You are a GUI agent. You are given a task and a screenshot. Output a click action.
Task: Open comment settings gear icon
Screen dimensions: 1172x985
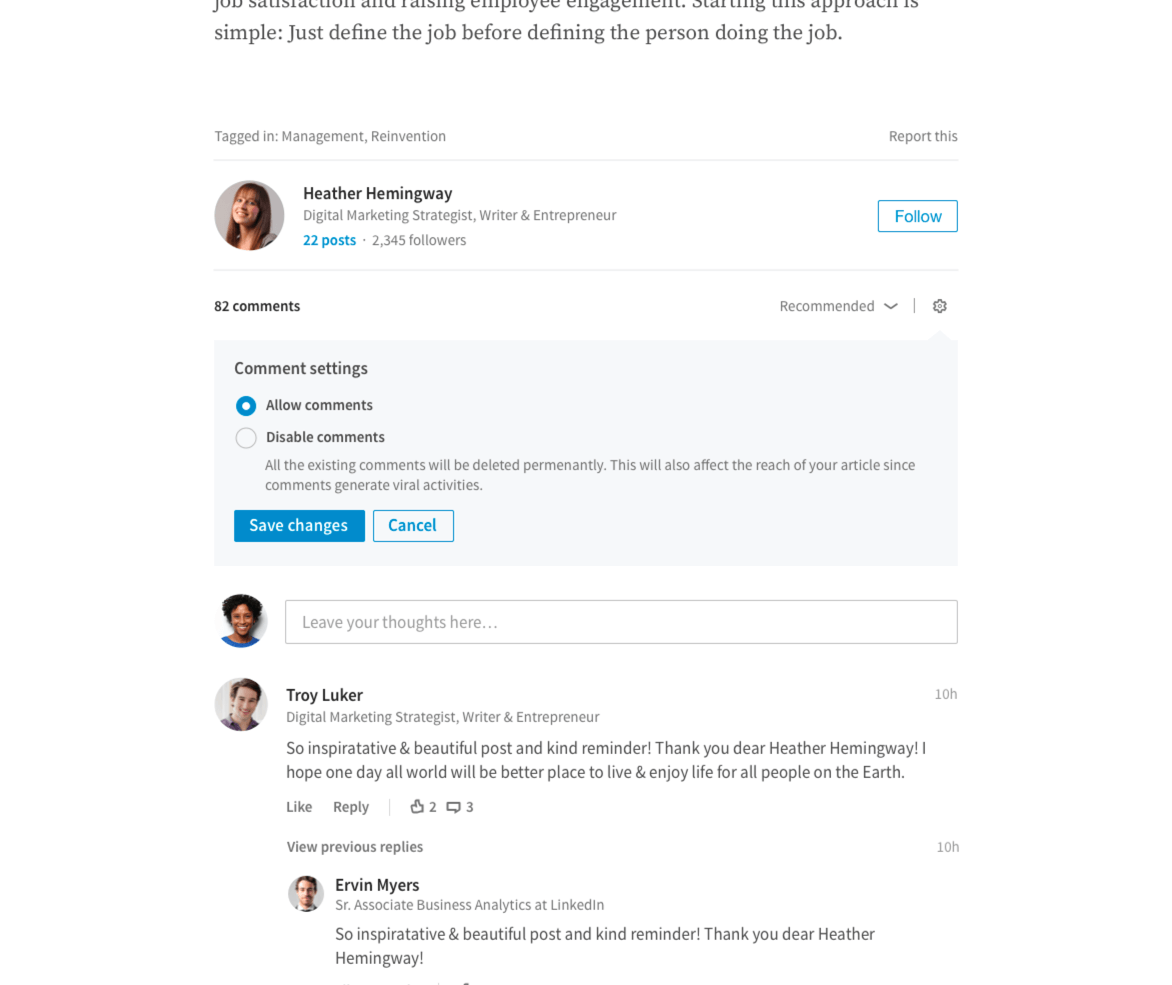(x=940, y=306)
